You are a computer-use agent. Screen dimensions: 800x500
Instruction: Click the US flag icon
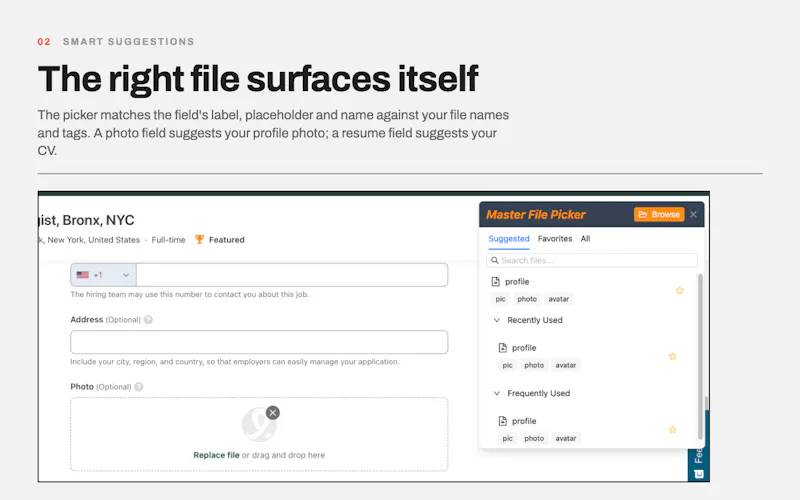(83, 275)
